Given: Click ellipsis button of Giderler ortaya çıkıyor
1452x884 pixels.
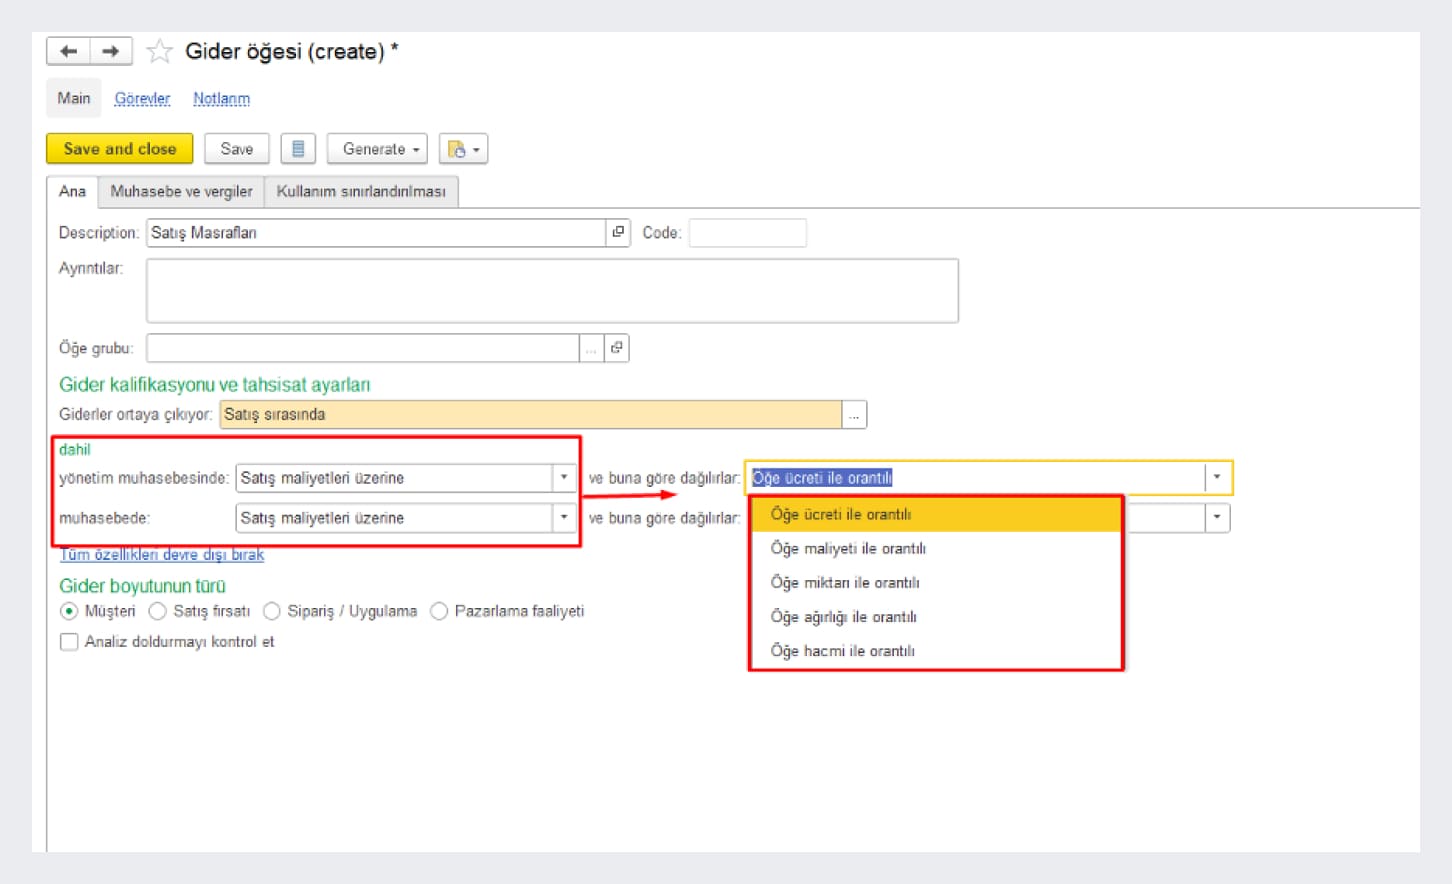Looking at the screenshot, I should 854,415.
